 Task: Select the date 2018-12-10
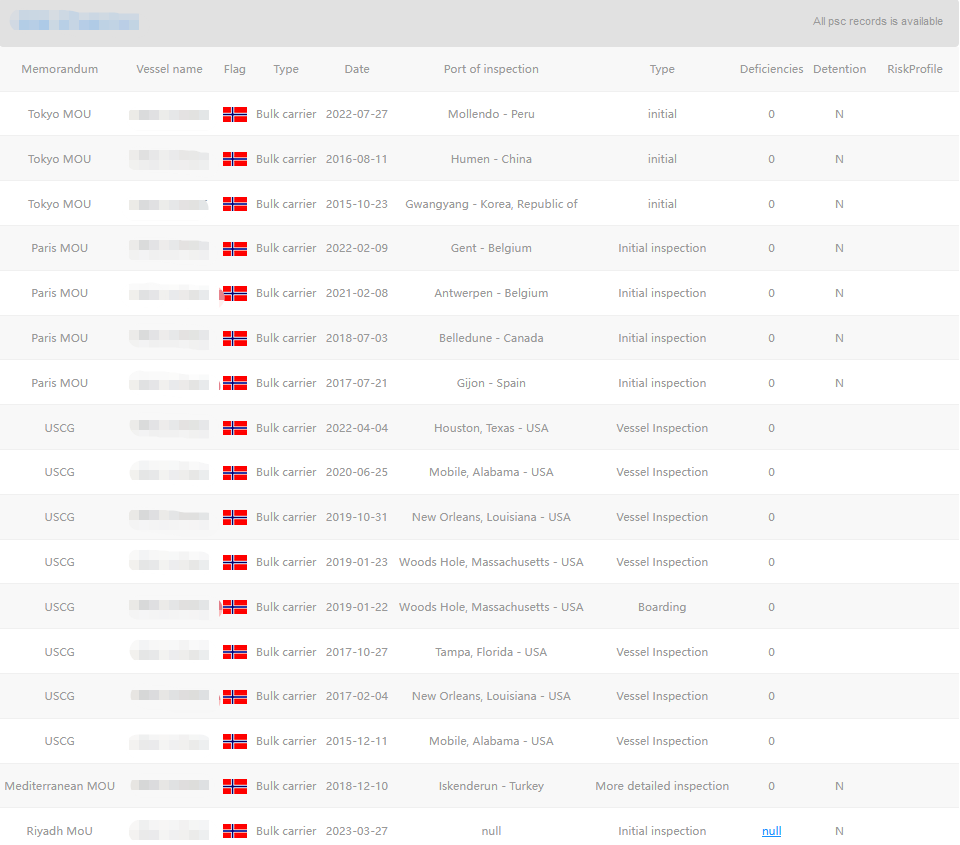[x=357, y=786]
